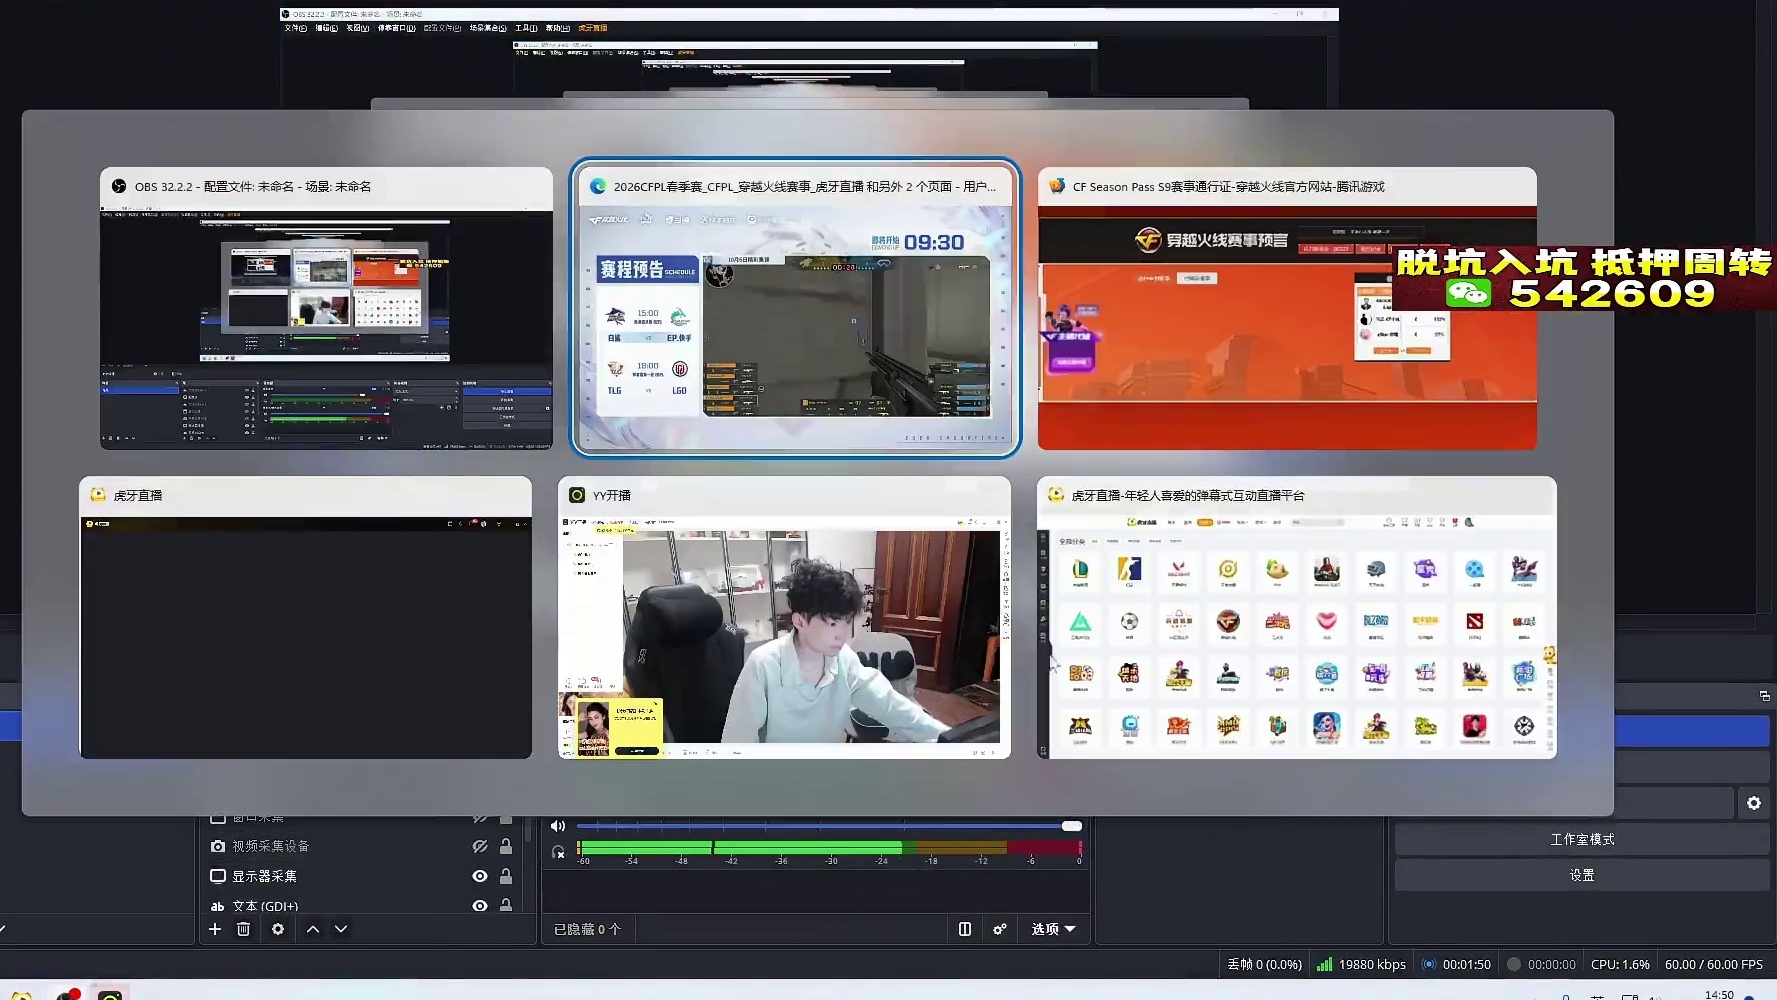Move source up with arrow icon
The image size is (1777, 1000).
(x=313, y=929)
